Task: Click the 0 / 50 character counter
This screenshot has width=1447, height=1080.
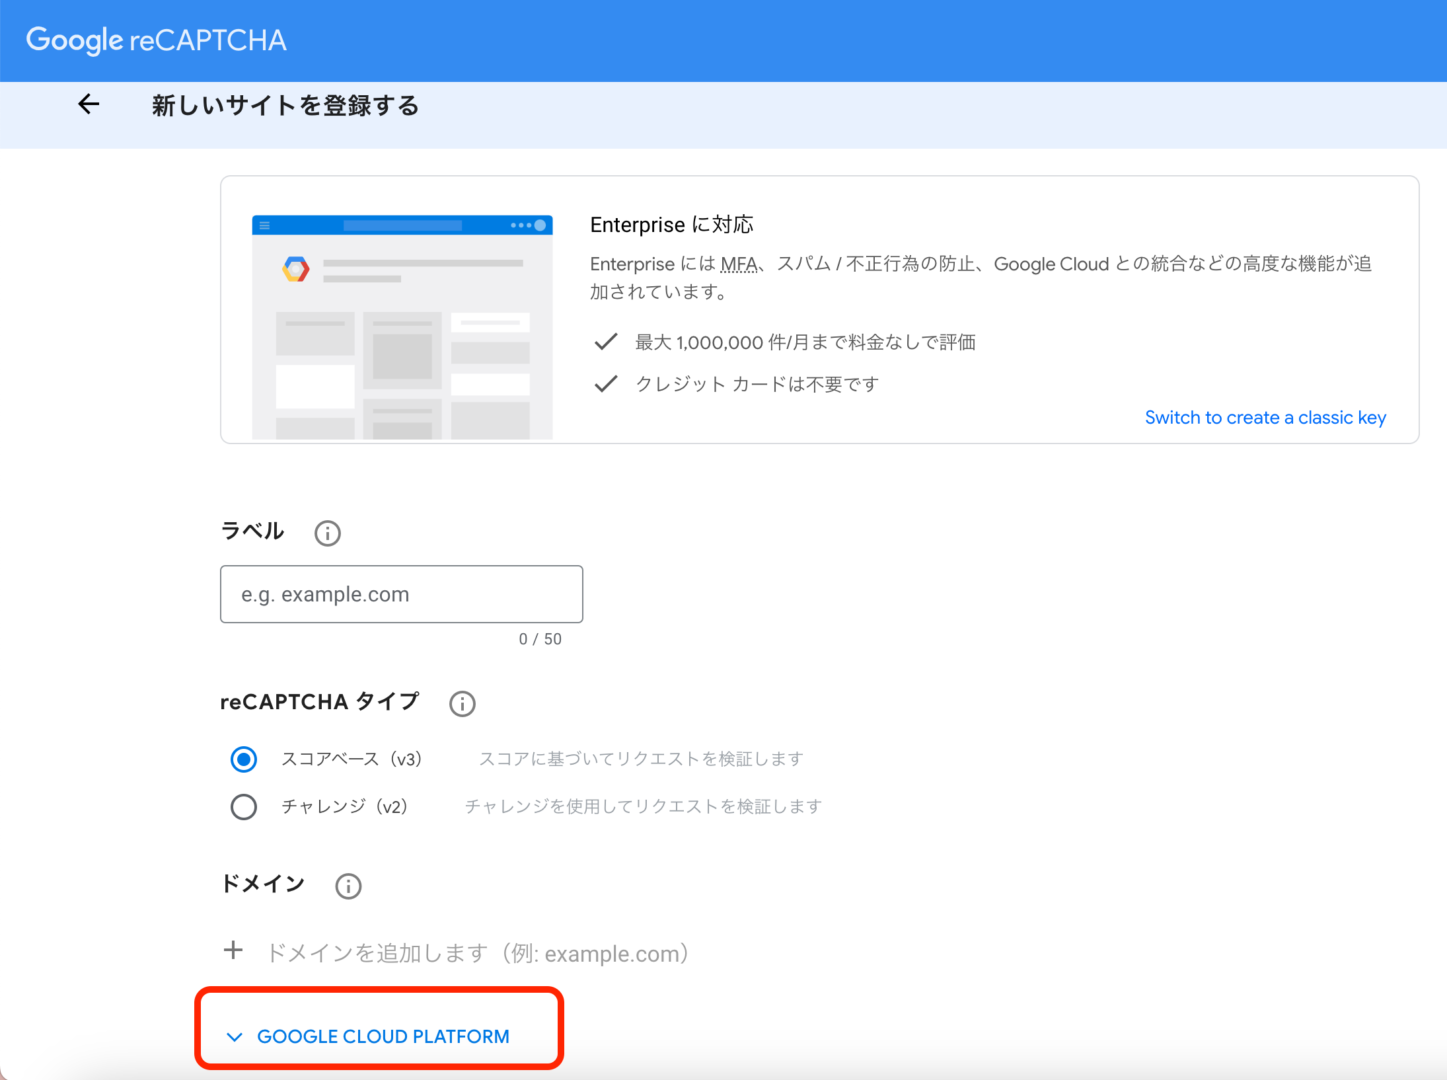Action: 540,639
